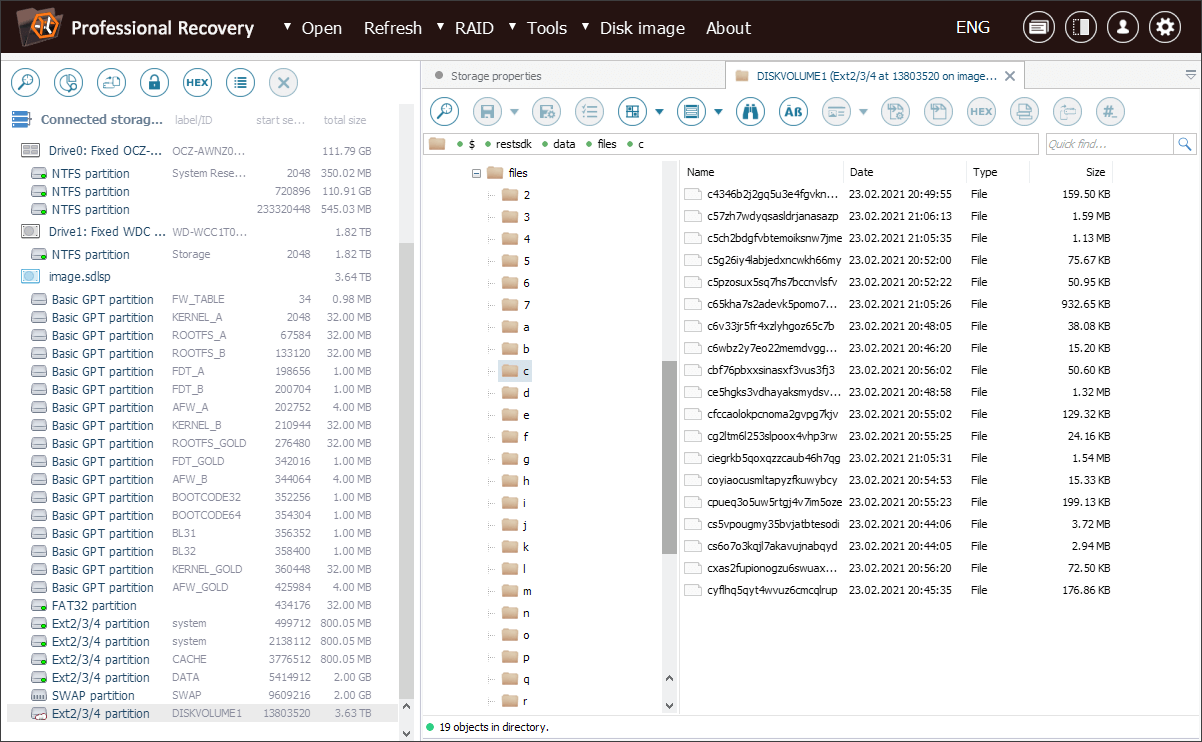Select folder 'd' in the tree
This screenshot has width=1202, height=742.
[518, 393]
